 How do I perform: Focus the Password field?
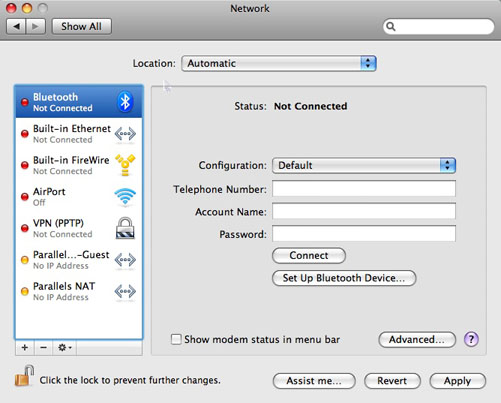pyautogui.click(x=364, y=234)
